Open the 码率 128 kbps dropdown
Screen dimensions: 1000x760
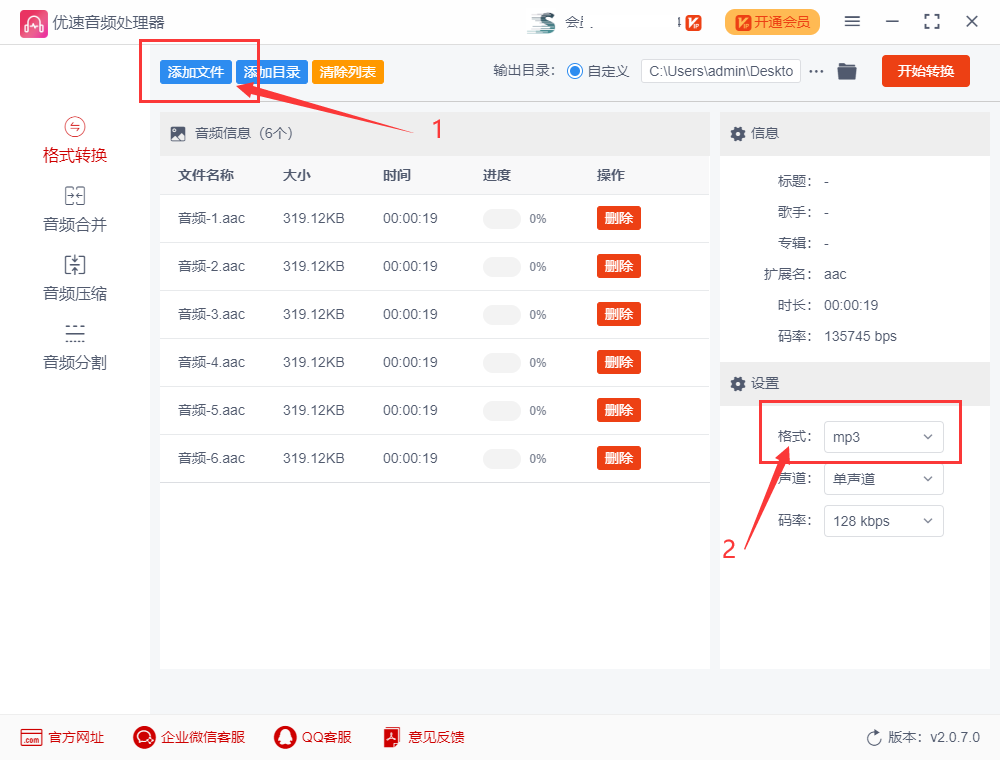pos(883,521)
